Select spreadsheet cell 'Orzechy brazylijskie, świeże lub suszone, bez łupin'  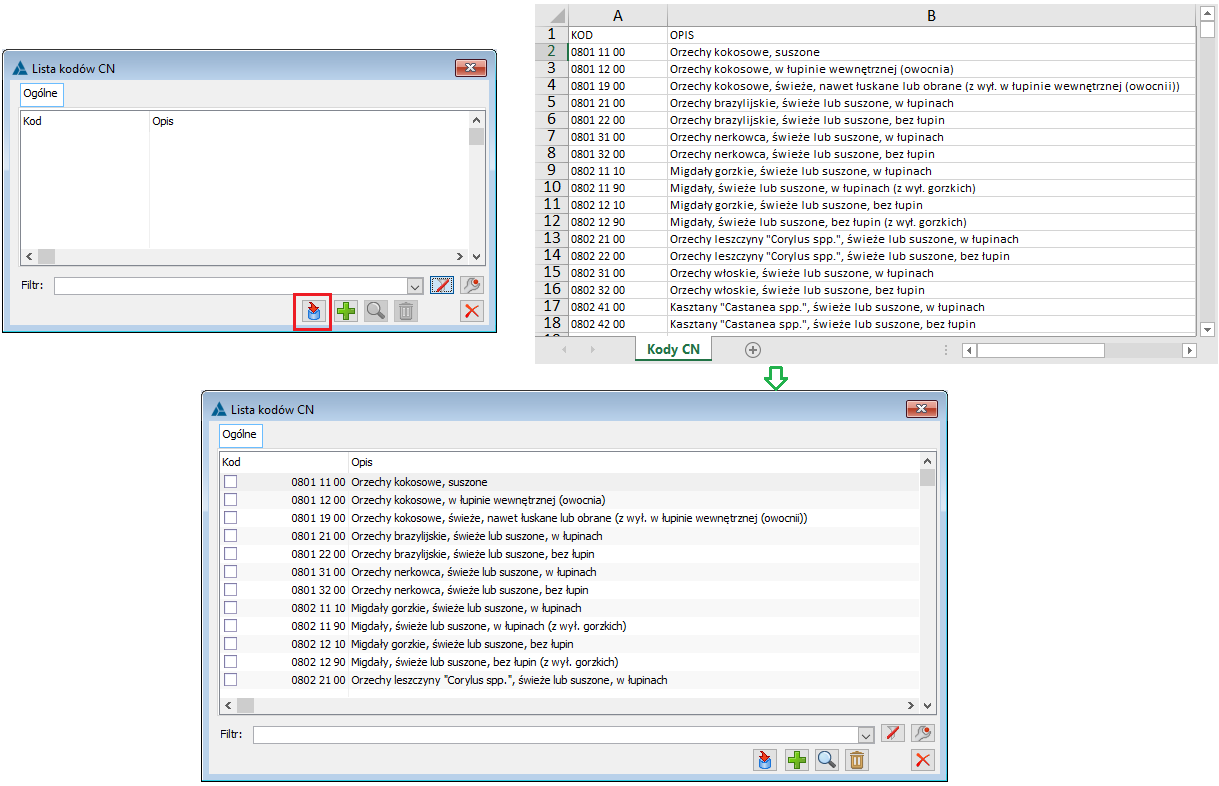click(931, 120)
